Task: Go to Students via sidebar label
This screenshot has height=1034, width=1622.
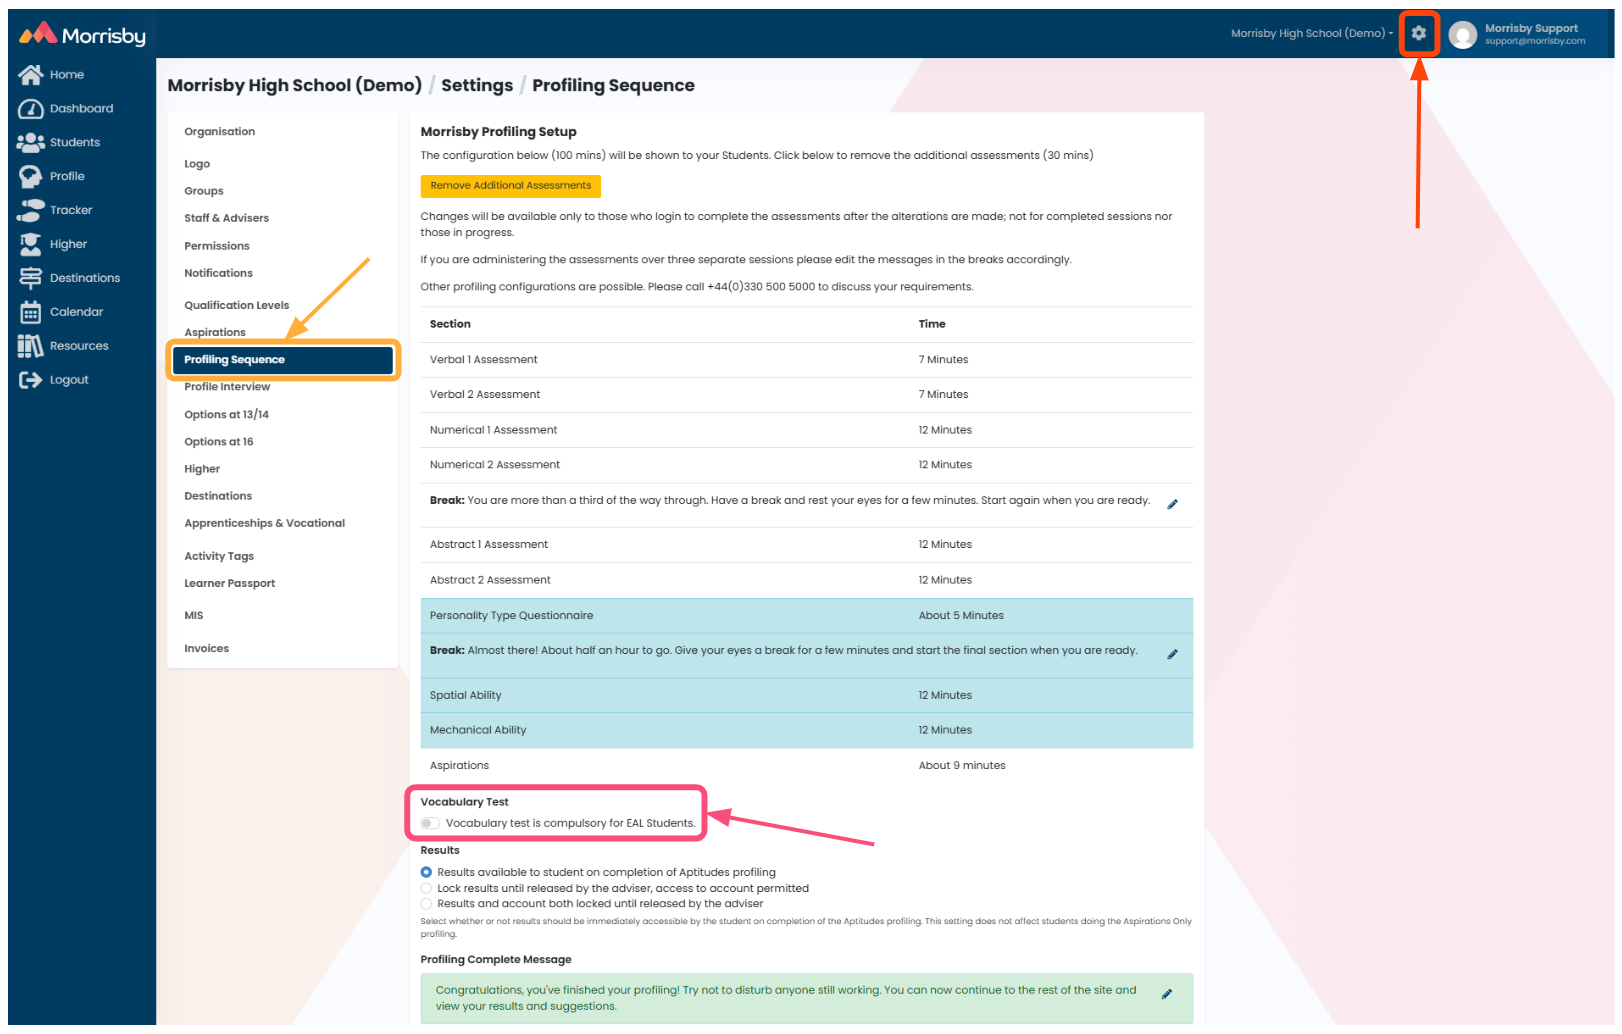Action: [75, 143]
